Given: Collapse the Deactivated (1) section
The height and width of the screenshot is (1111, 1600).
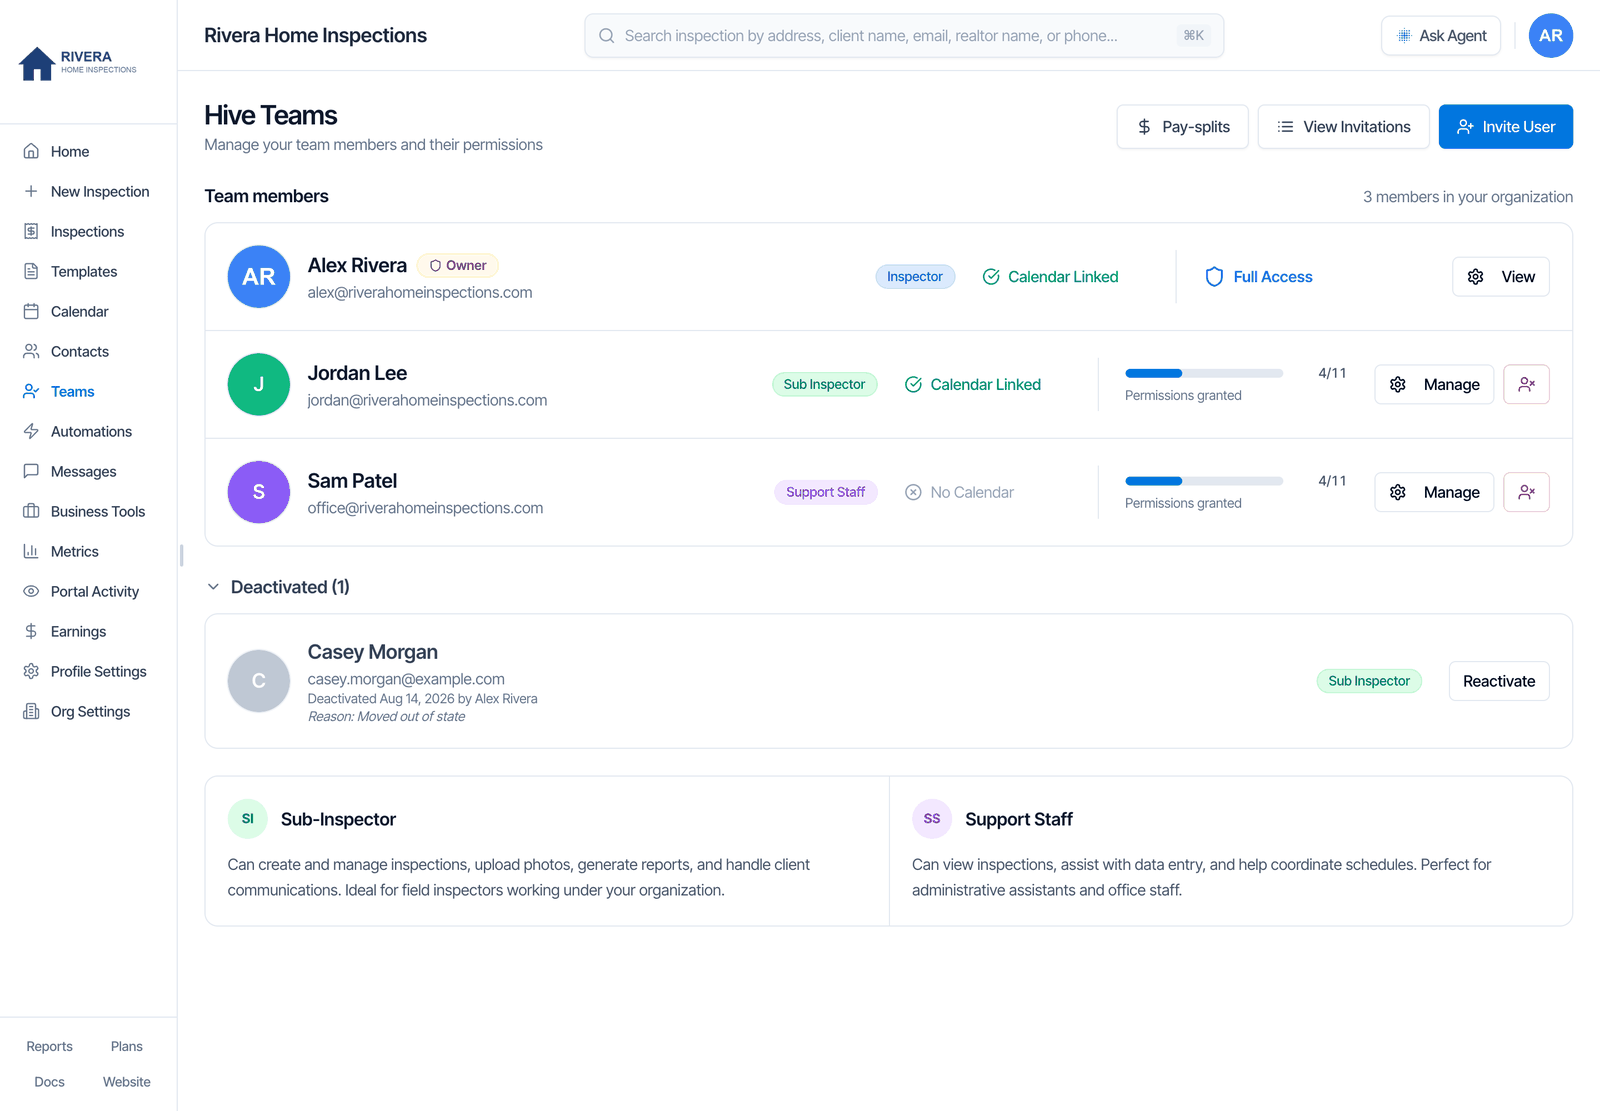Looking at the screenshot, I should pos(278,587).
